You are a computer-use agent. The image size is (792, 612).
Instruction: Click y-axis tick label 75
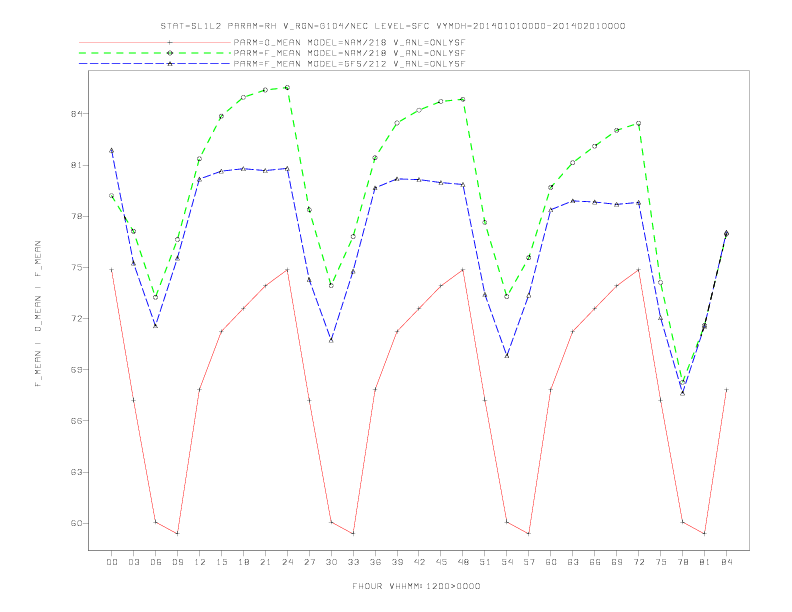click(77, 267)
